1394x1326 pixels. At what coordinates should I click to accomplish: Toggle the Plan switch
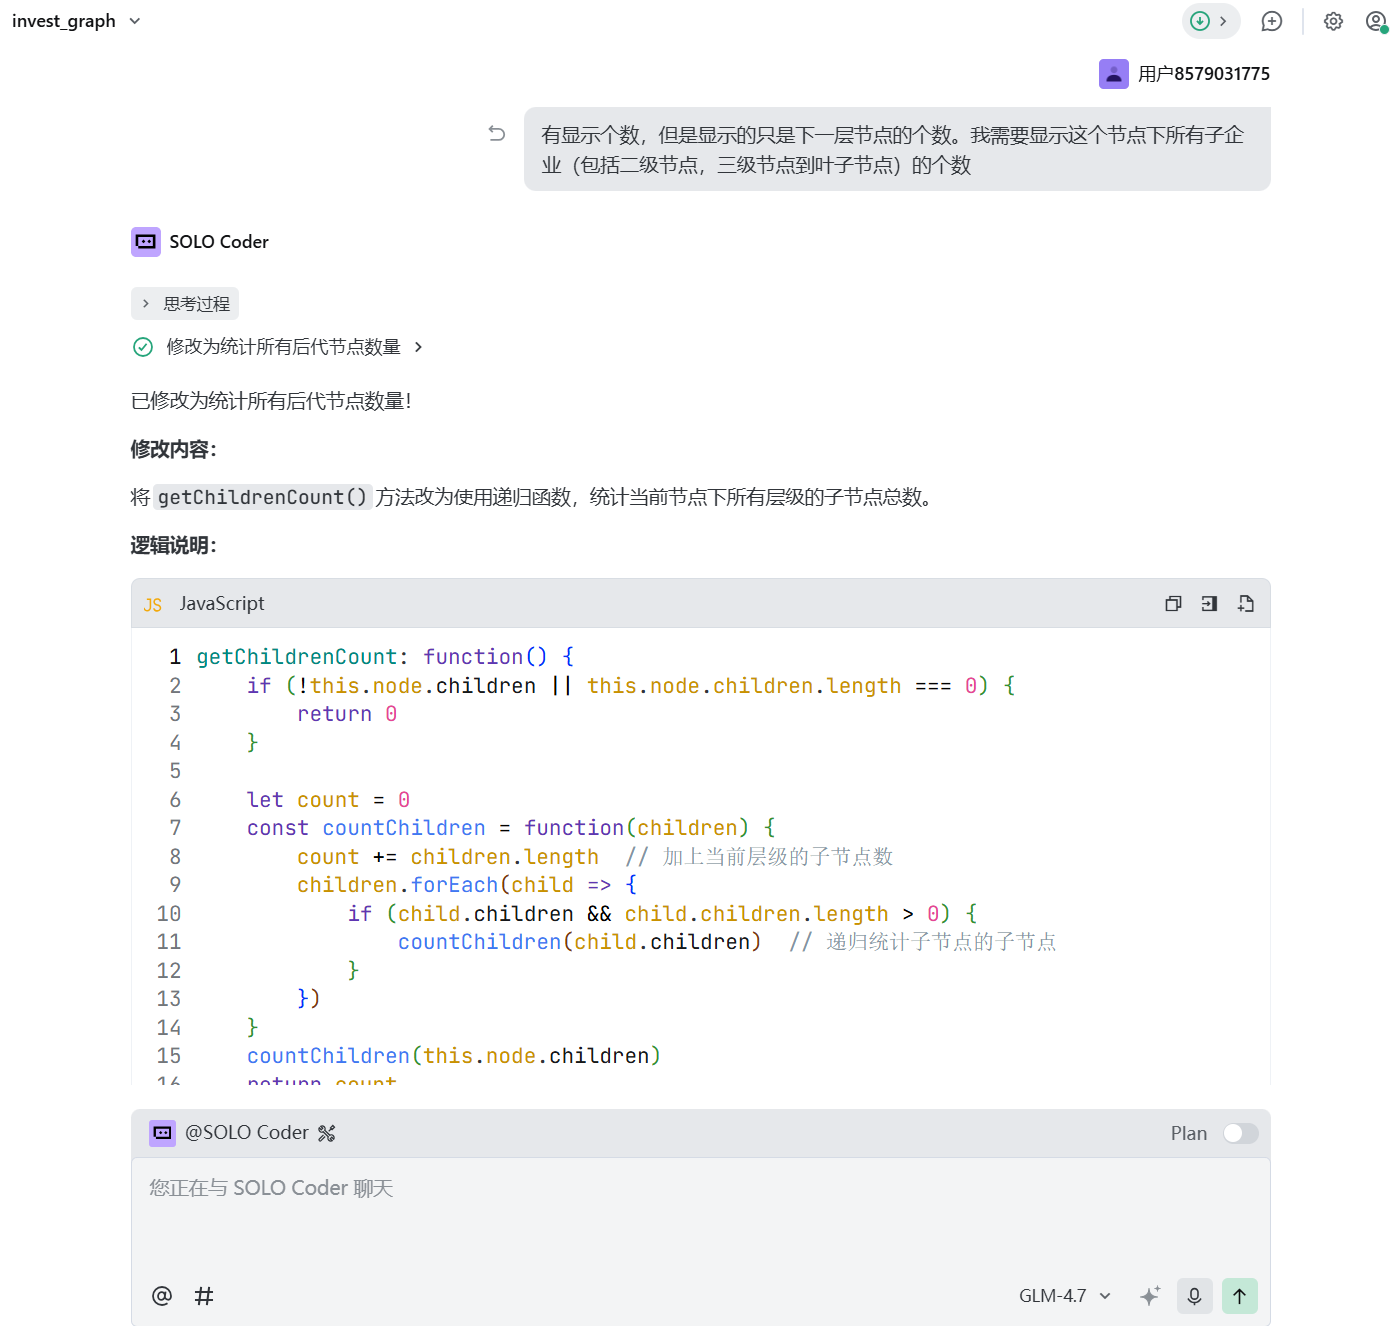1241,1133
